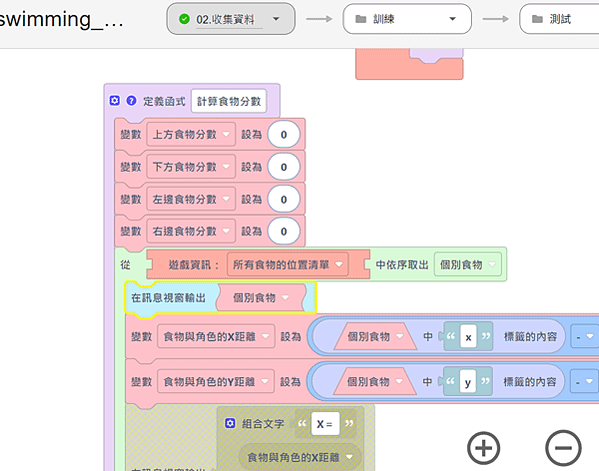Open minus operator dropdown in X distance row
The height and width of the screenshot is (471, 599).
click(585, 337)
